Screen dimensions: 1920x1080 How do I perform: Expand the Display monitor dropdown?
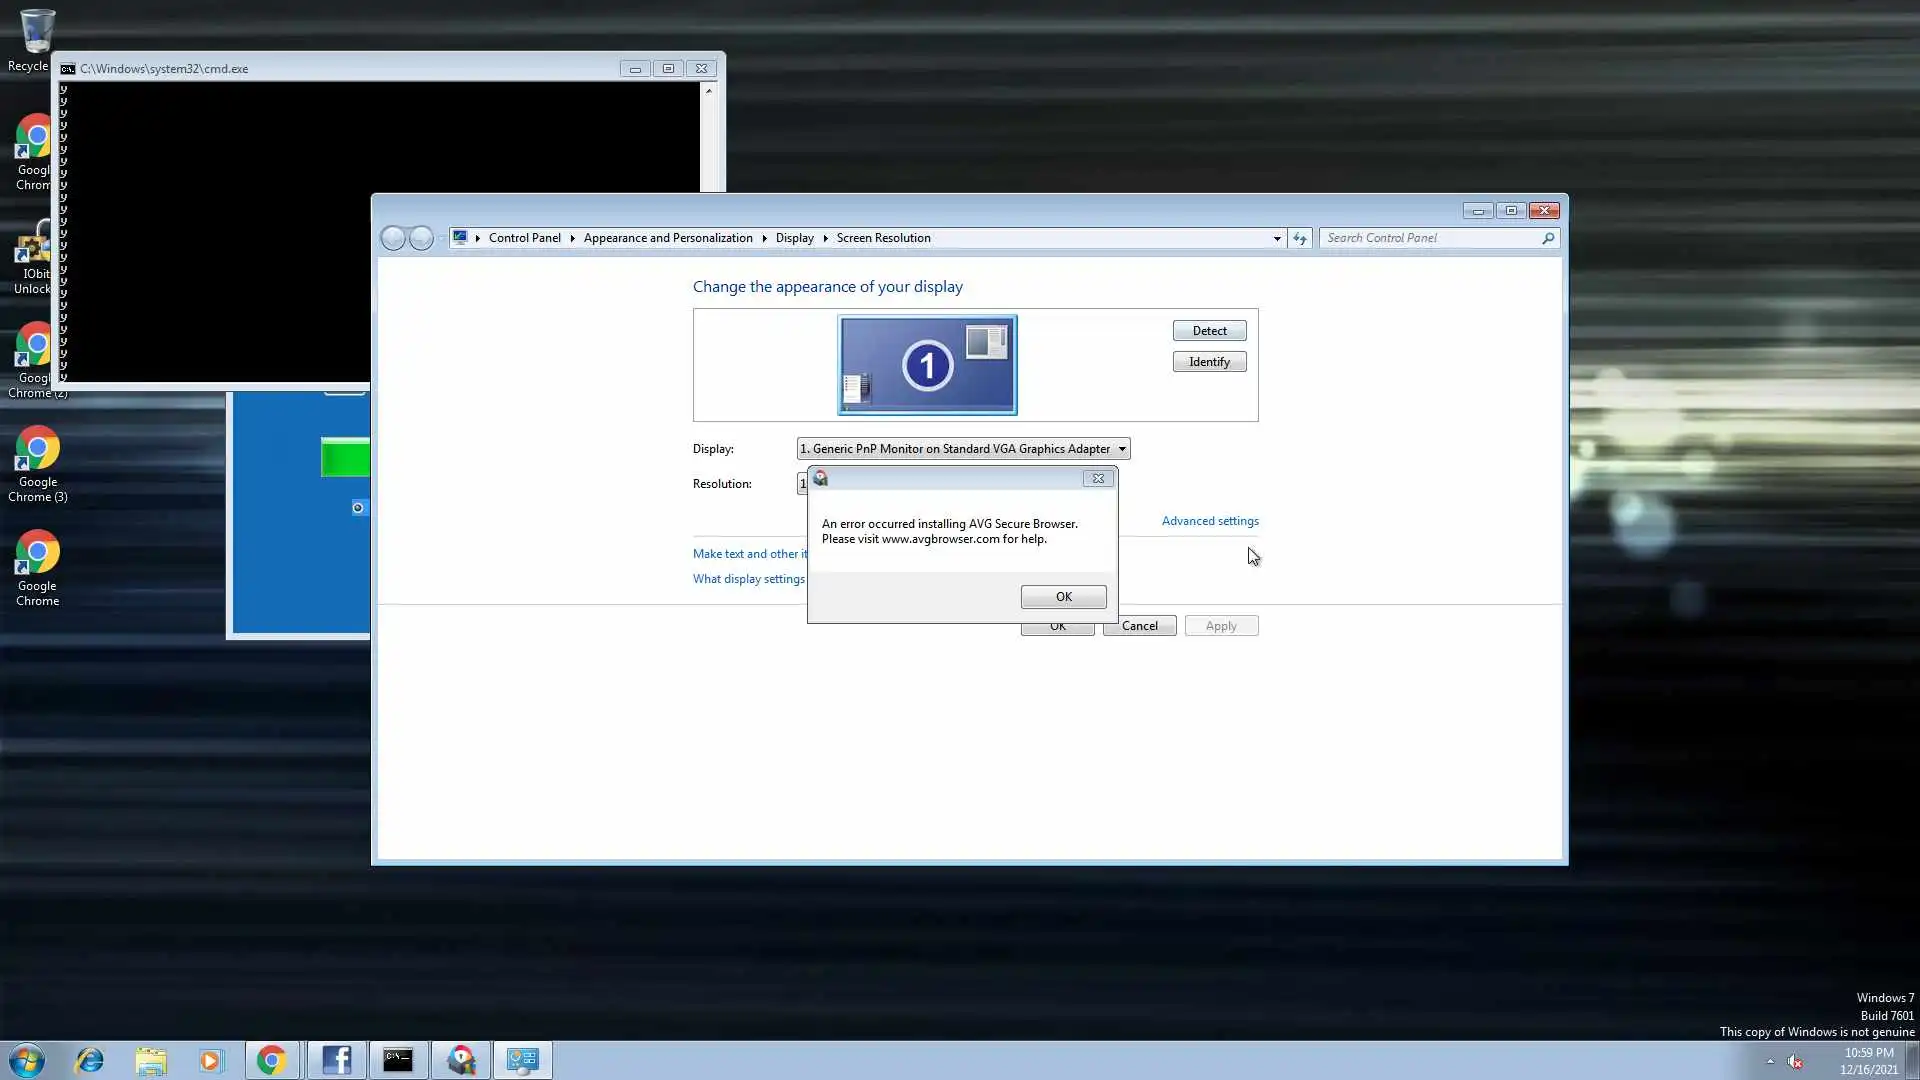pyautogui.click(x=1122, y=449)
